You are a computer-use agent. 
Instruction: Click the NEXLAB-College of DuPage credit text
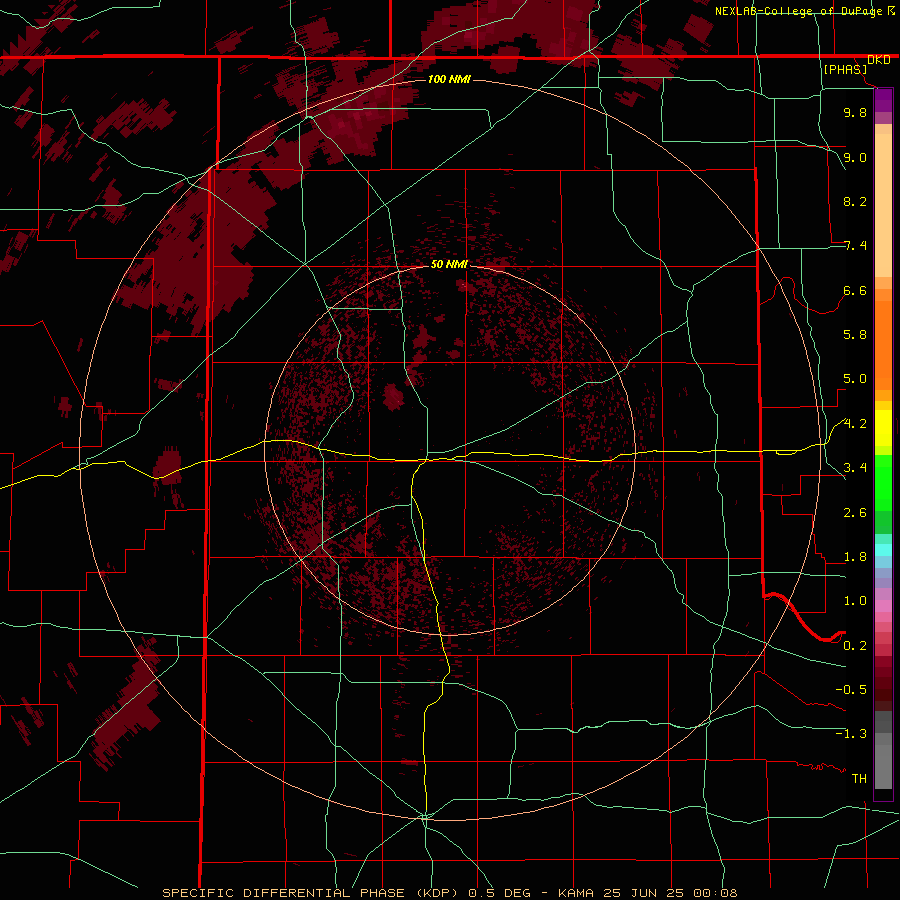pos(798,11)
